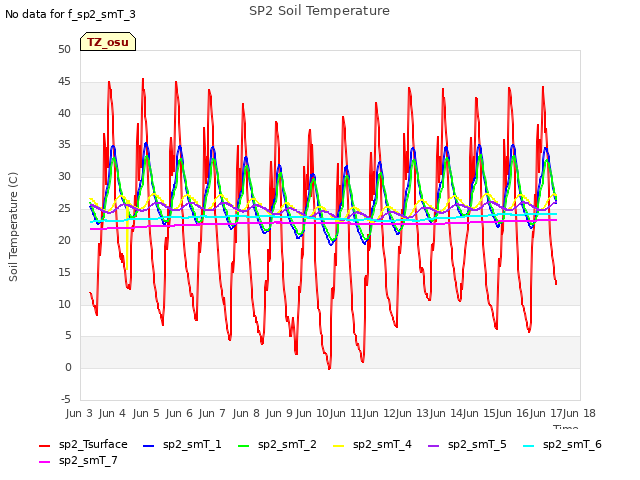640x480 pixels.
Task: Click the 'No data for f_sp2_smT_3' message
Action: point(70,14)
